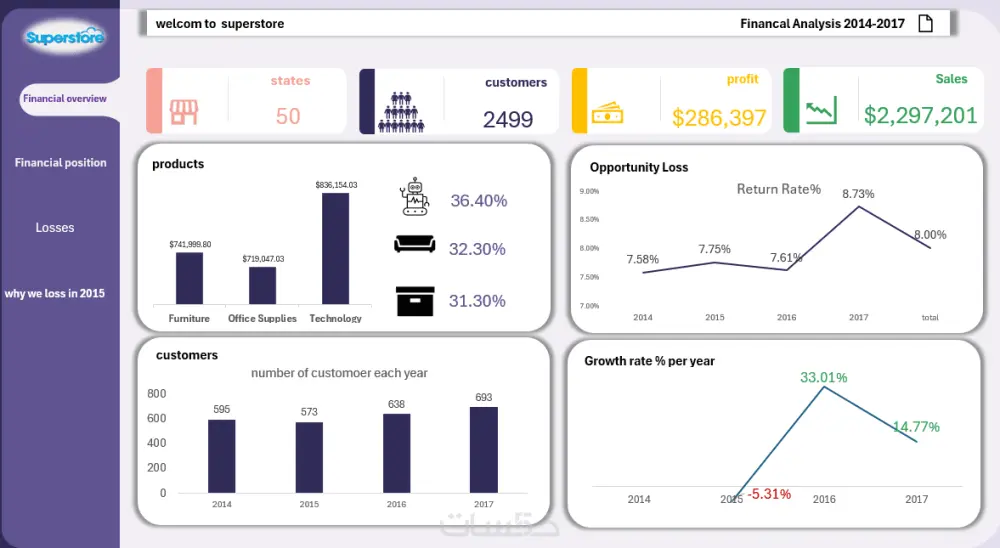Open why we loss in 2015 page
The width and height of the screenshot is (1000, 548).
[55, 293]
